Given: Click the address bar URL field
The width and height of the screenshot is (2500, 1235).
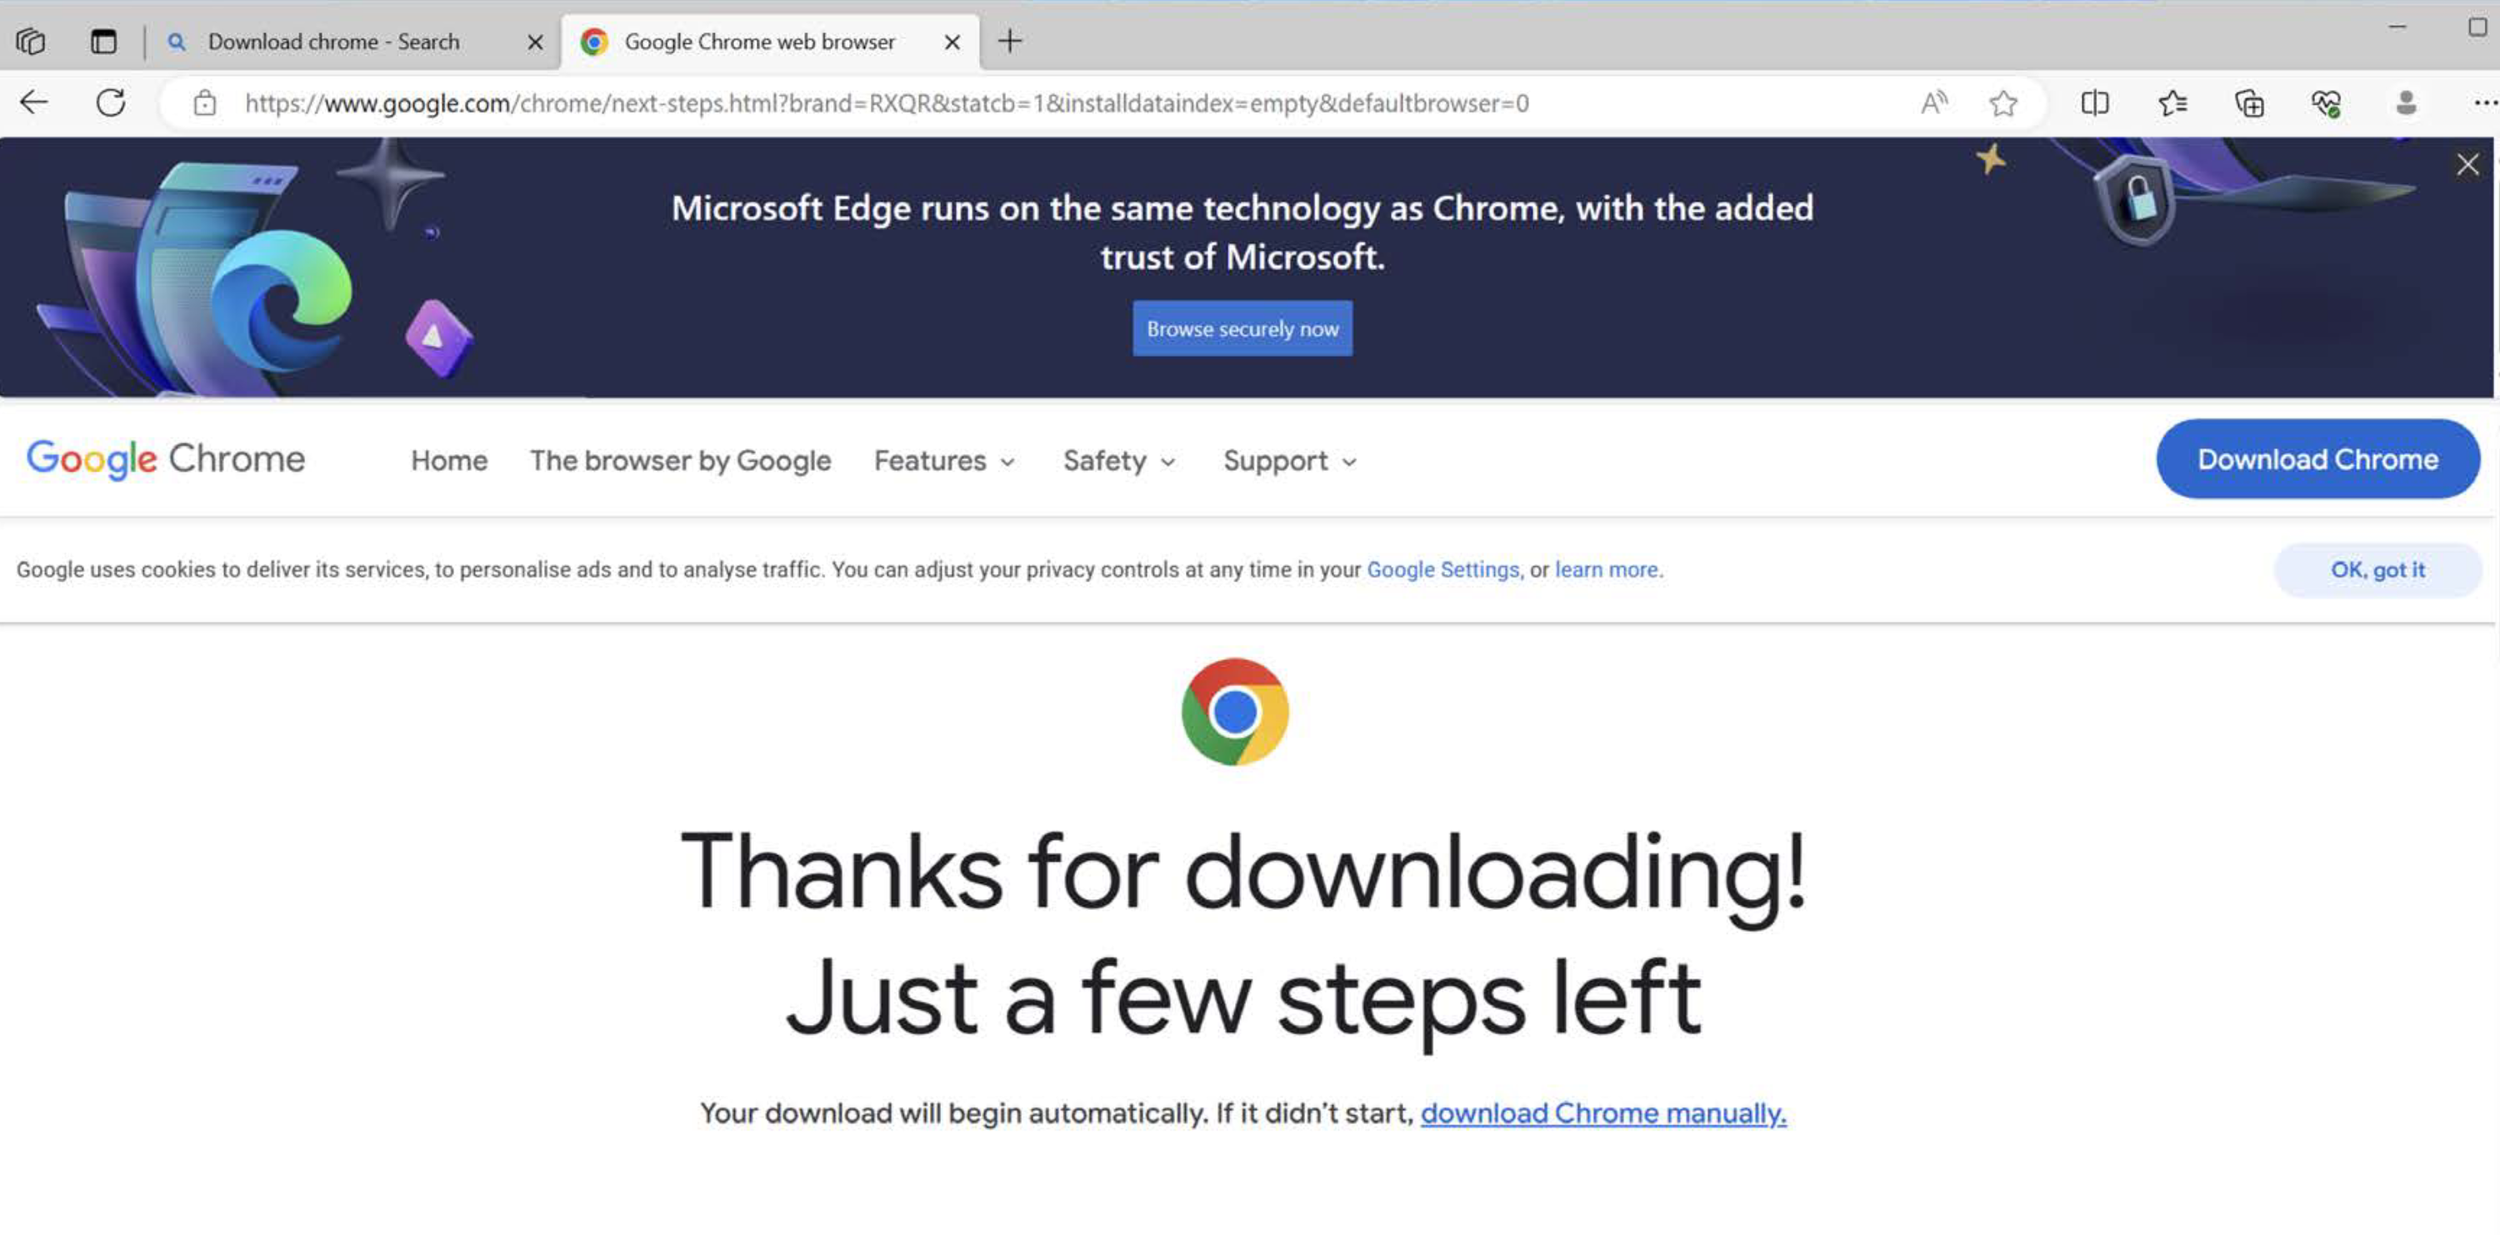Looking at the screenshot, I should click(x=886, y=103).
